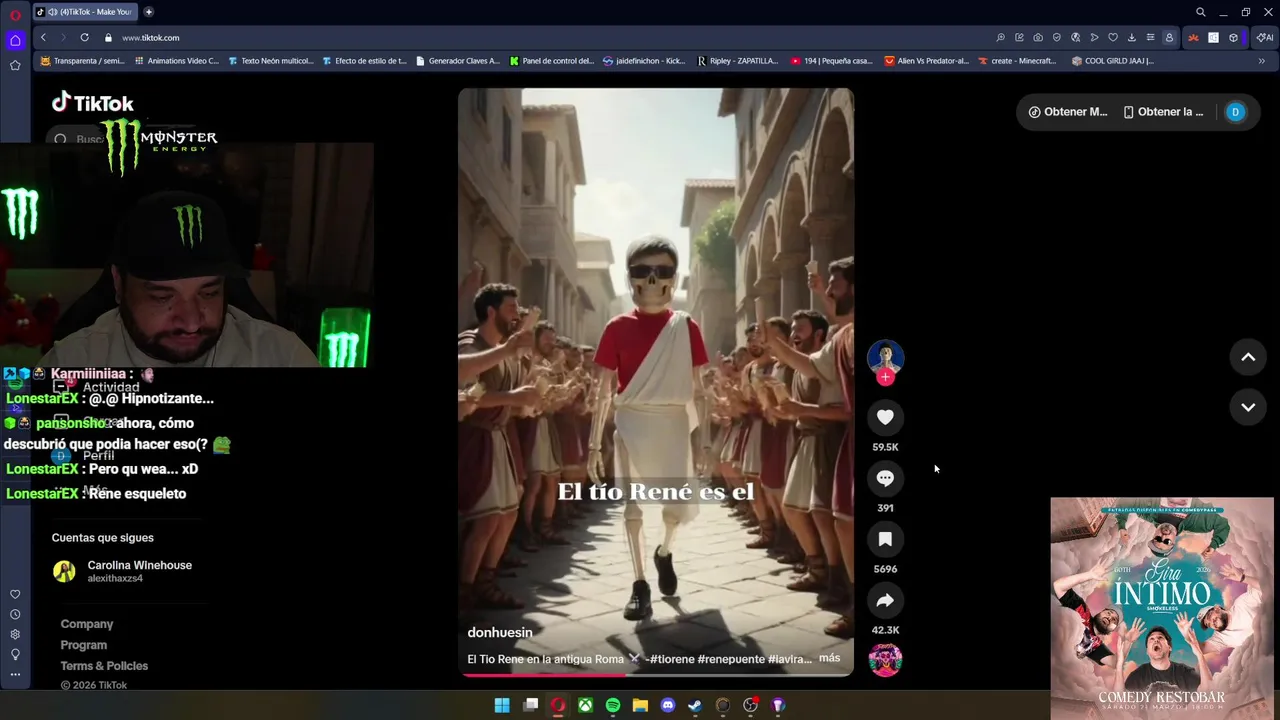Open the blue D profile avatar
The height and width of the screenshot is (720, 1280).
1235,112
